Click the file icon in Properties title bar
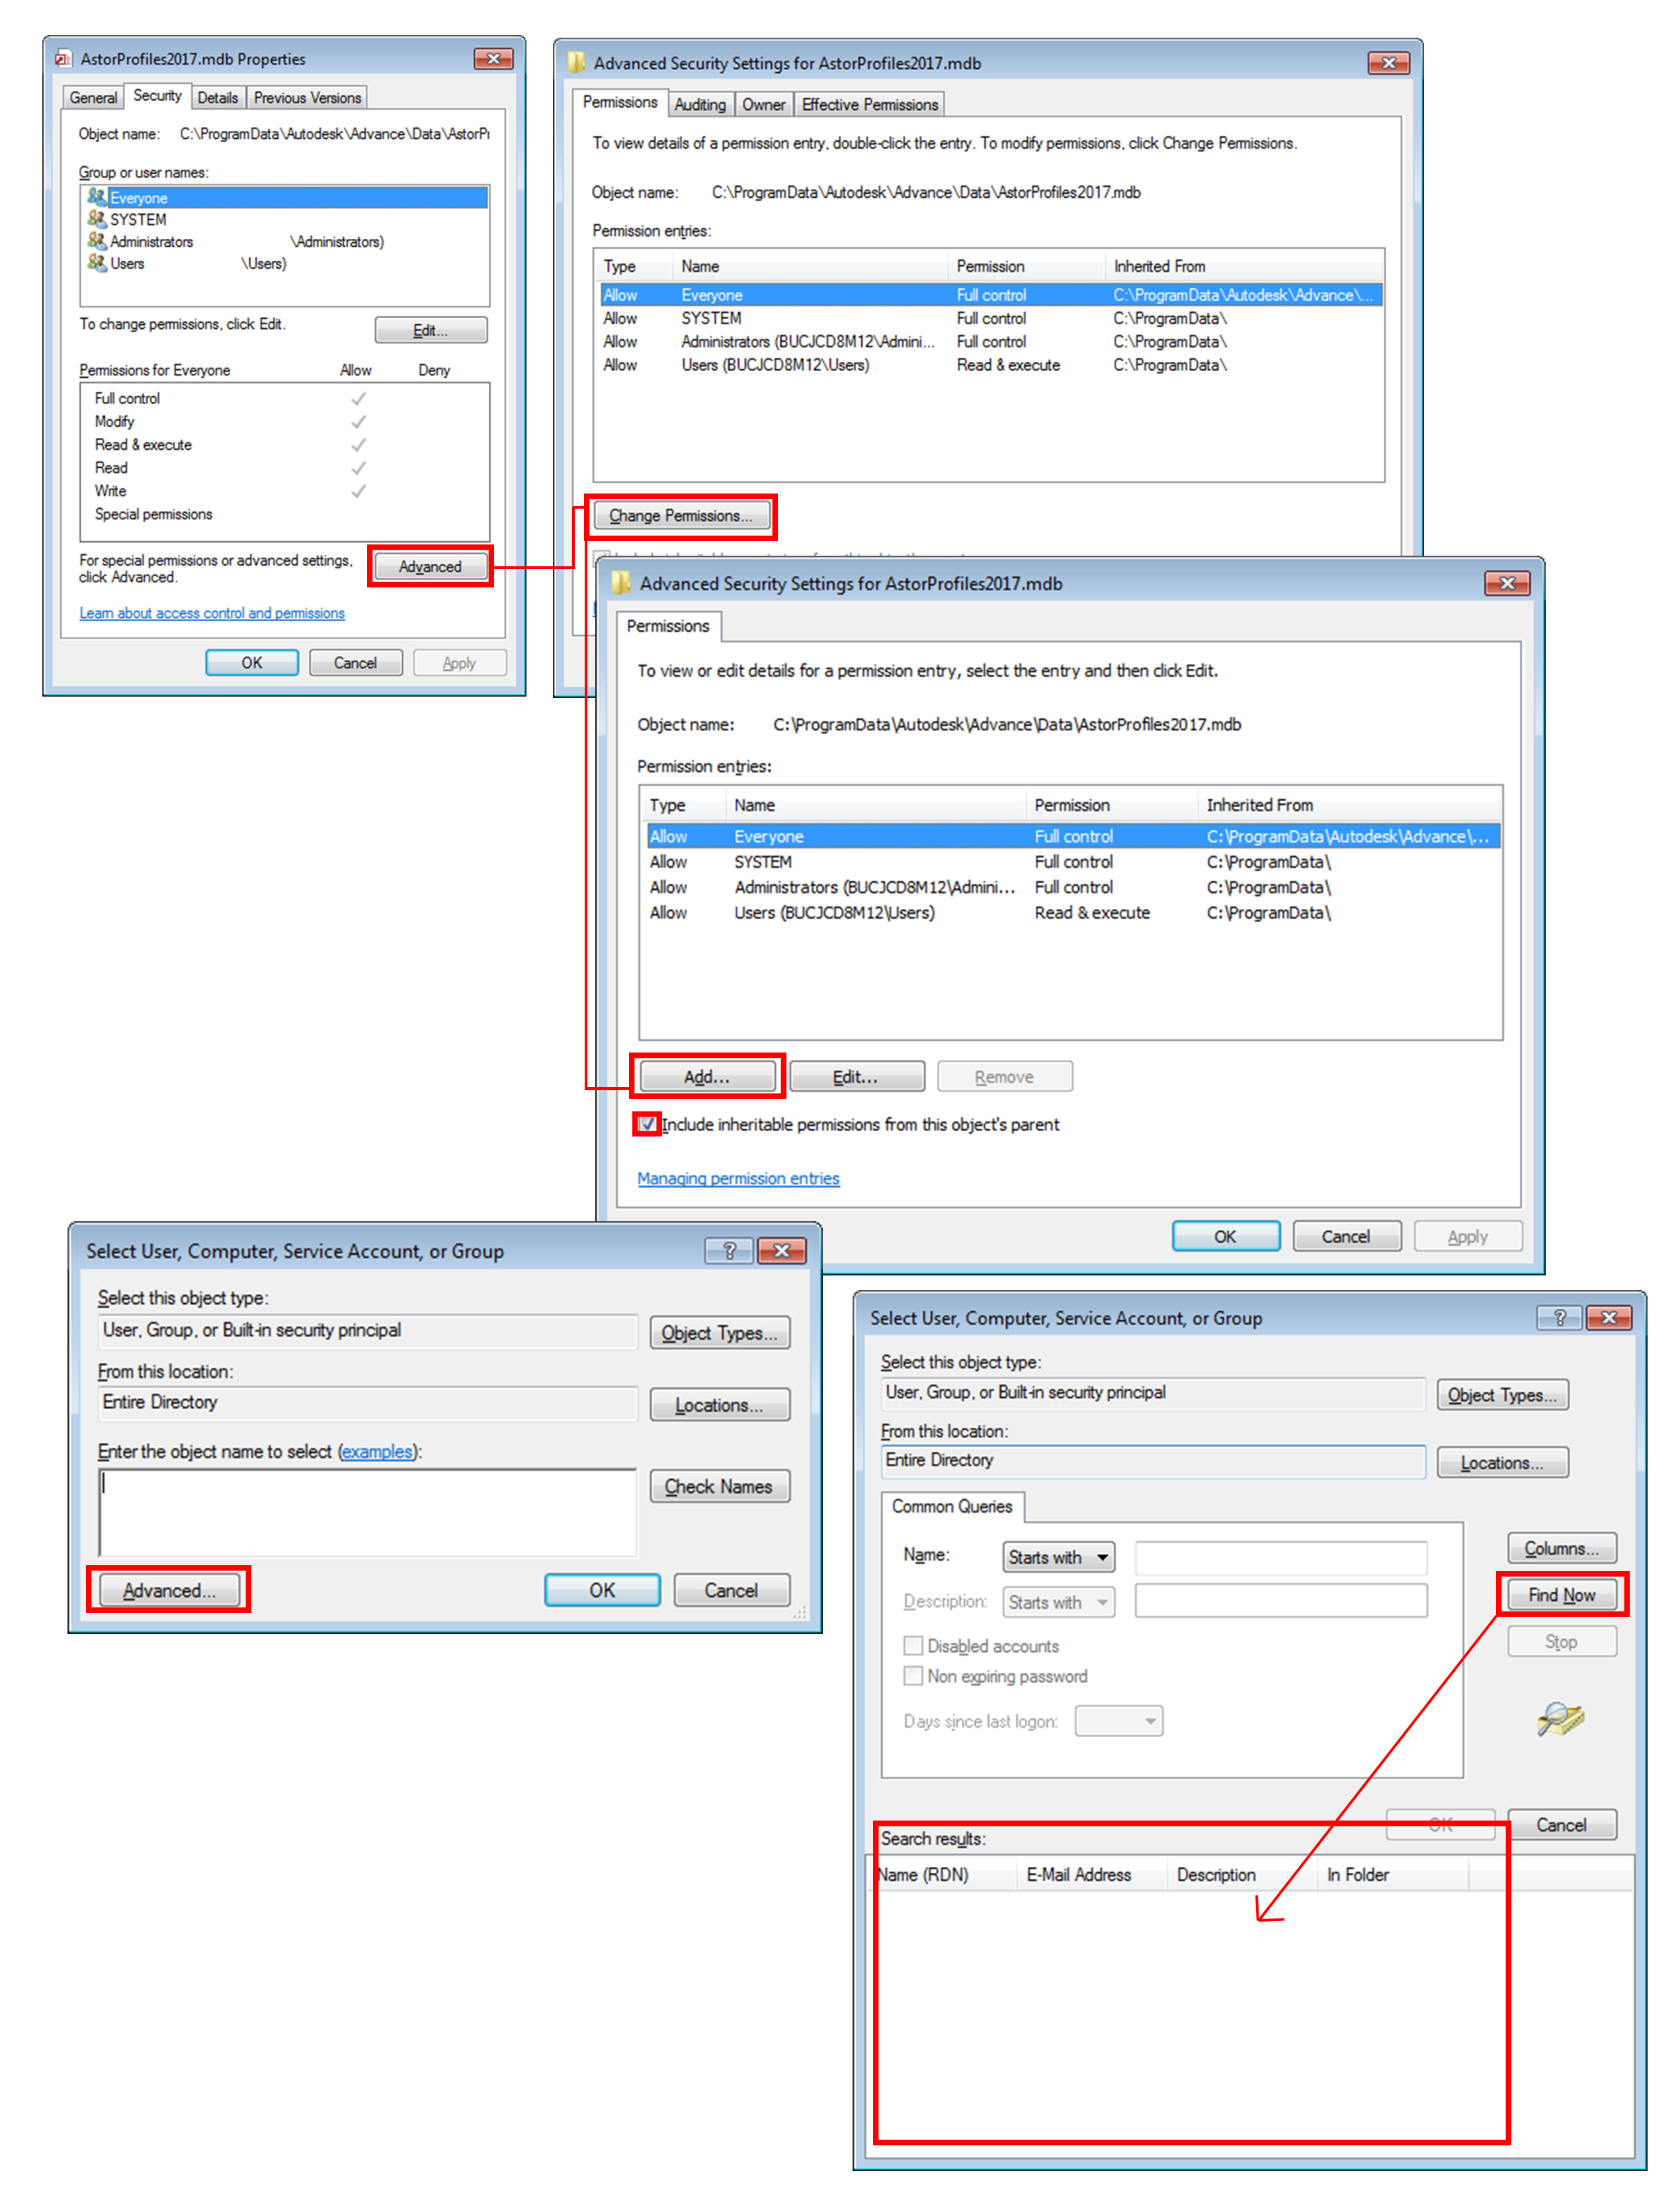 [x=64, y=59]
